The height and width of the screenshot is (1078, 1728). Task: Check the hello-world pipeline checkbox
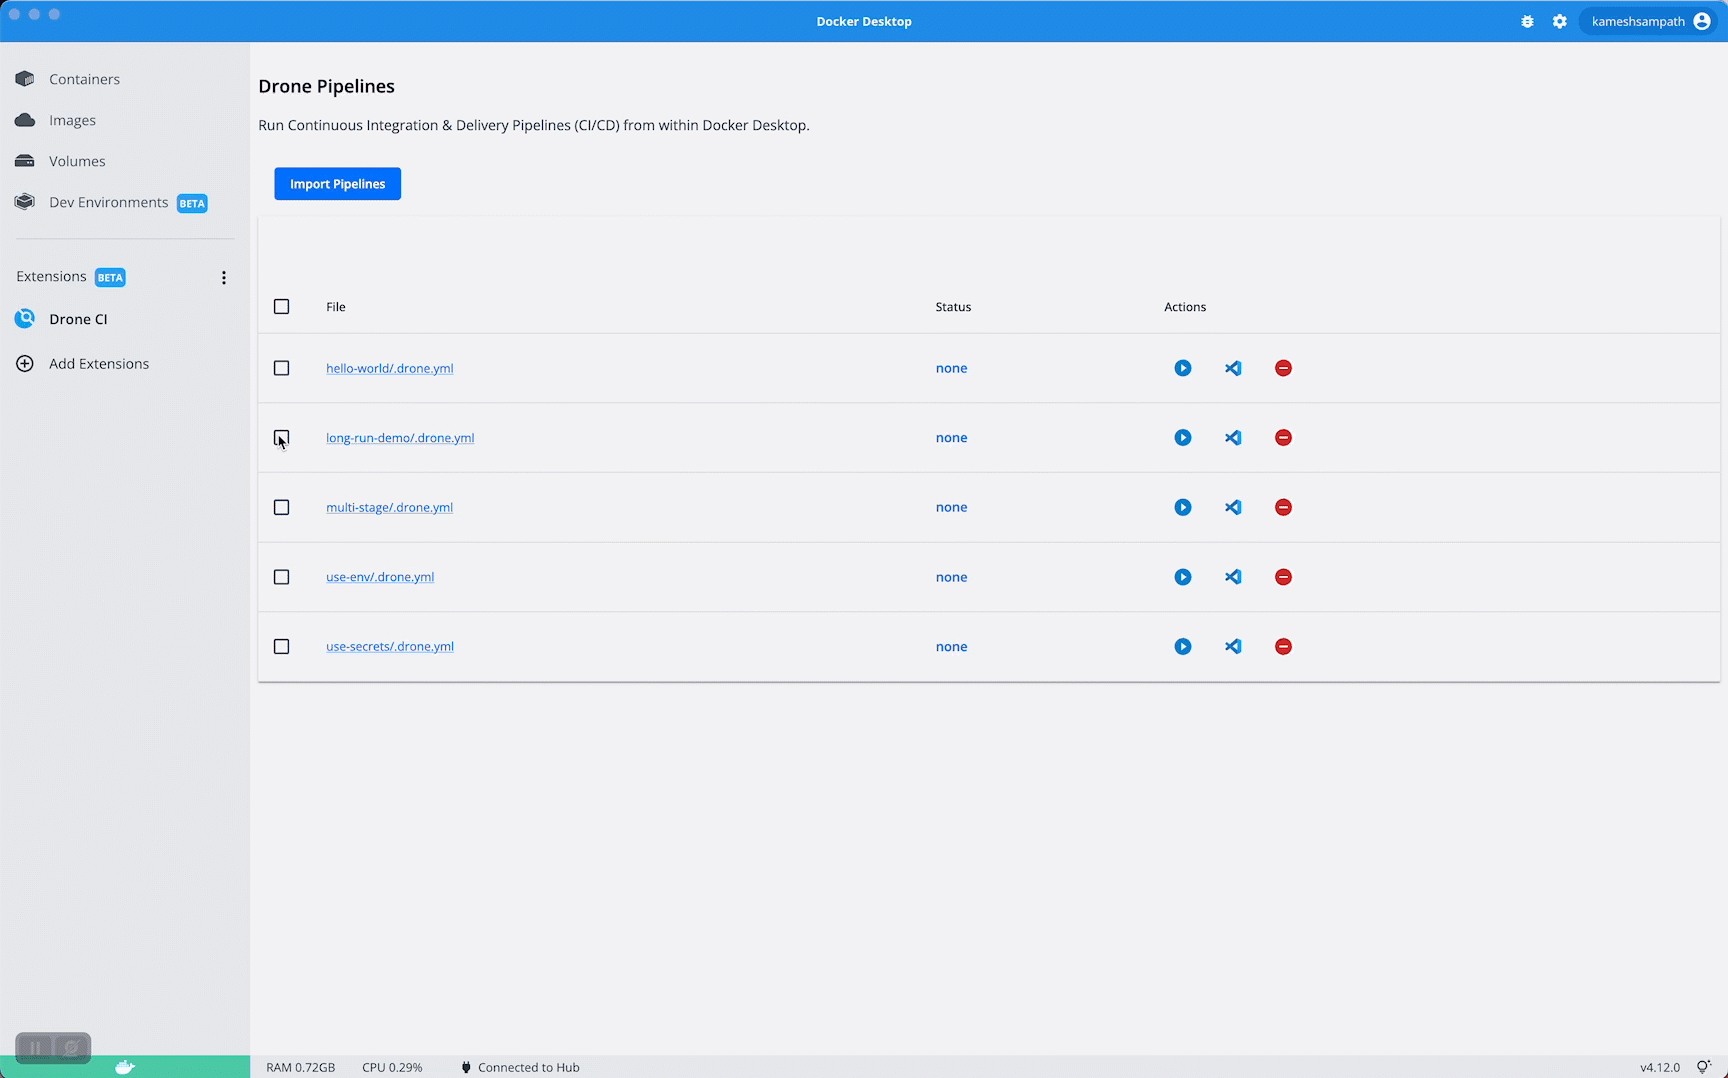(x=282, y=368)
